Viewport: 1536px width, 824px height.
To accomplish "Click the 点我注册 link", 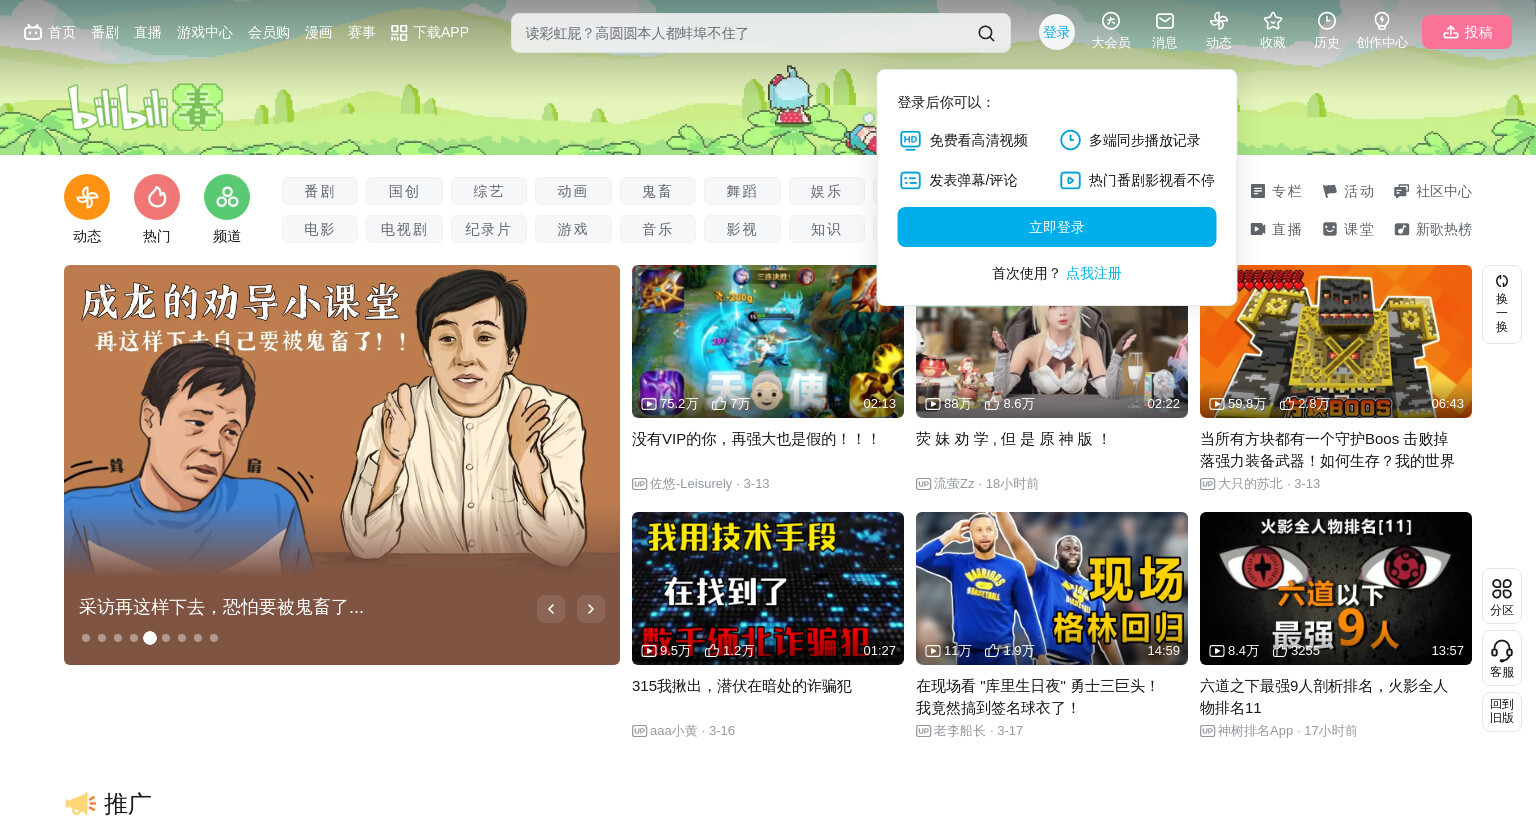I will click(1094, 273).
